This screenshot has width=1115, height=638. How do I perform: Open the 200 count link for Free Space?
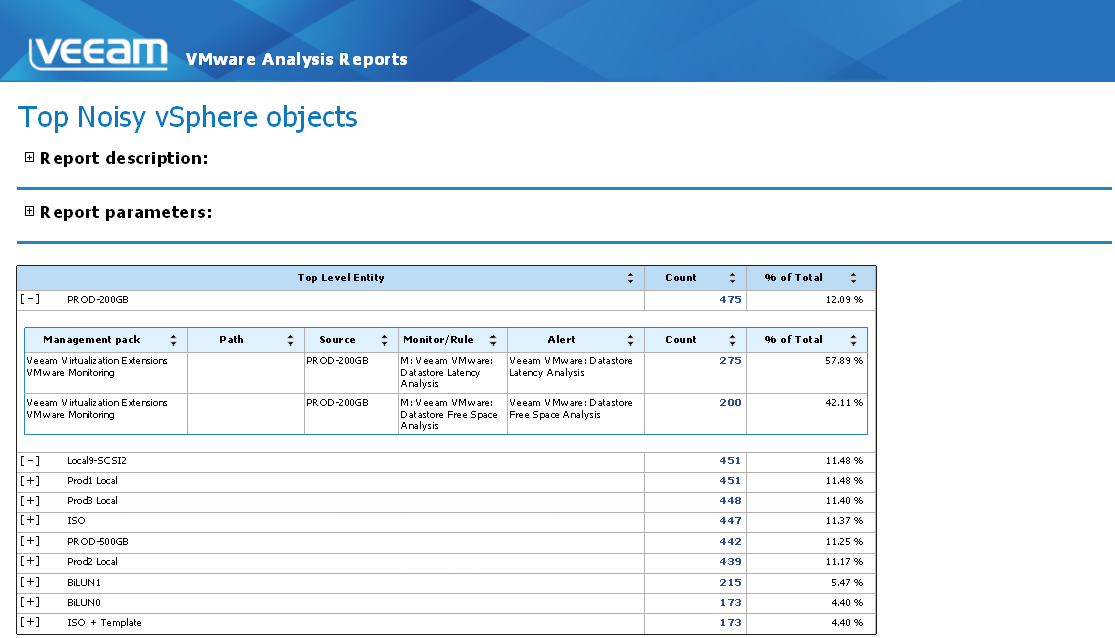coord(730,403)
